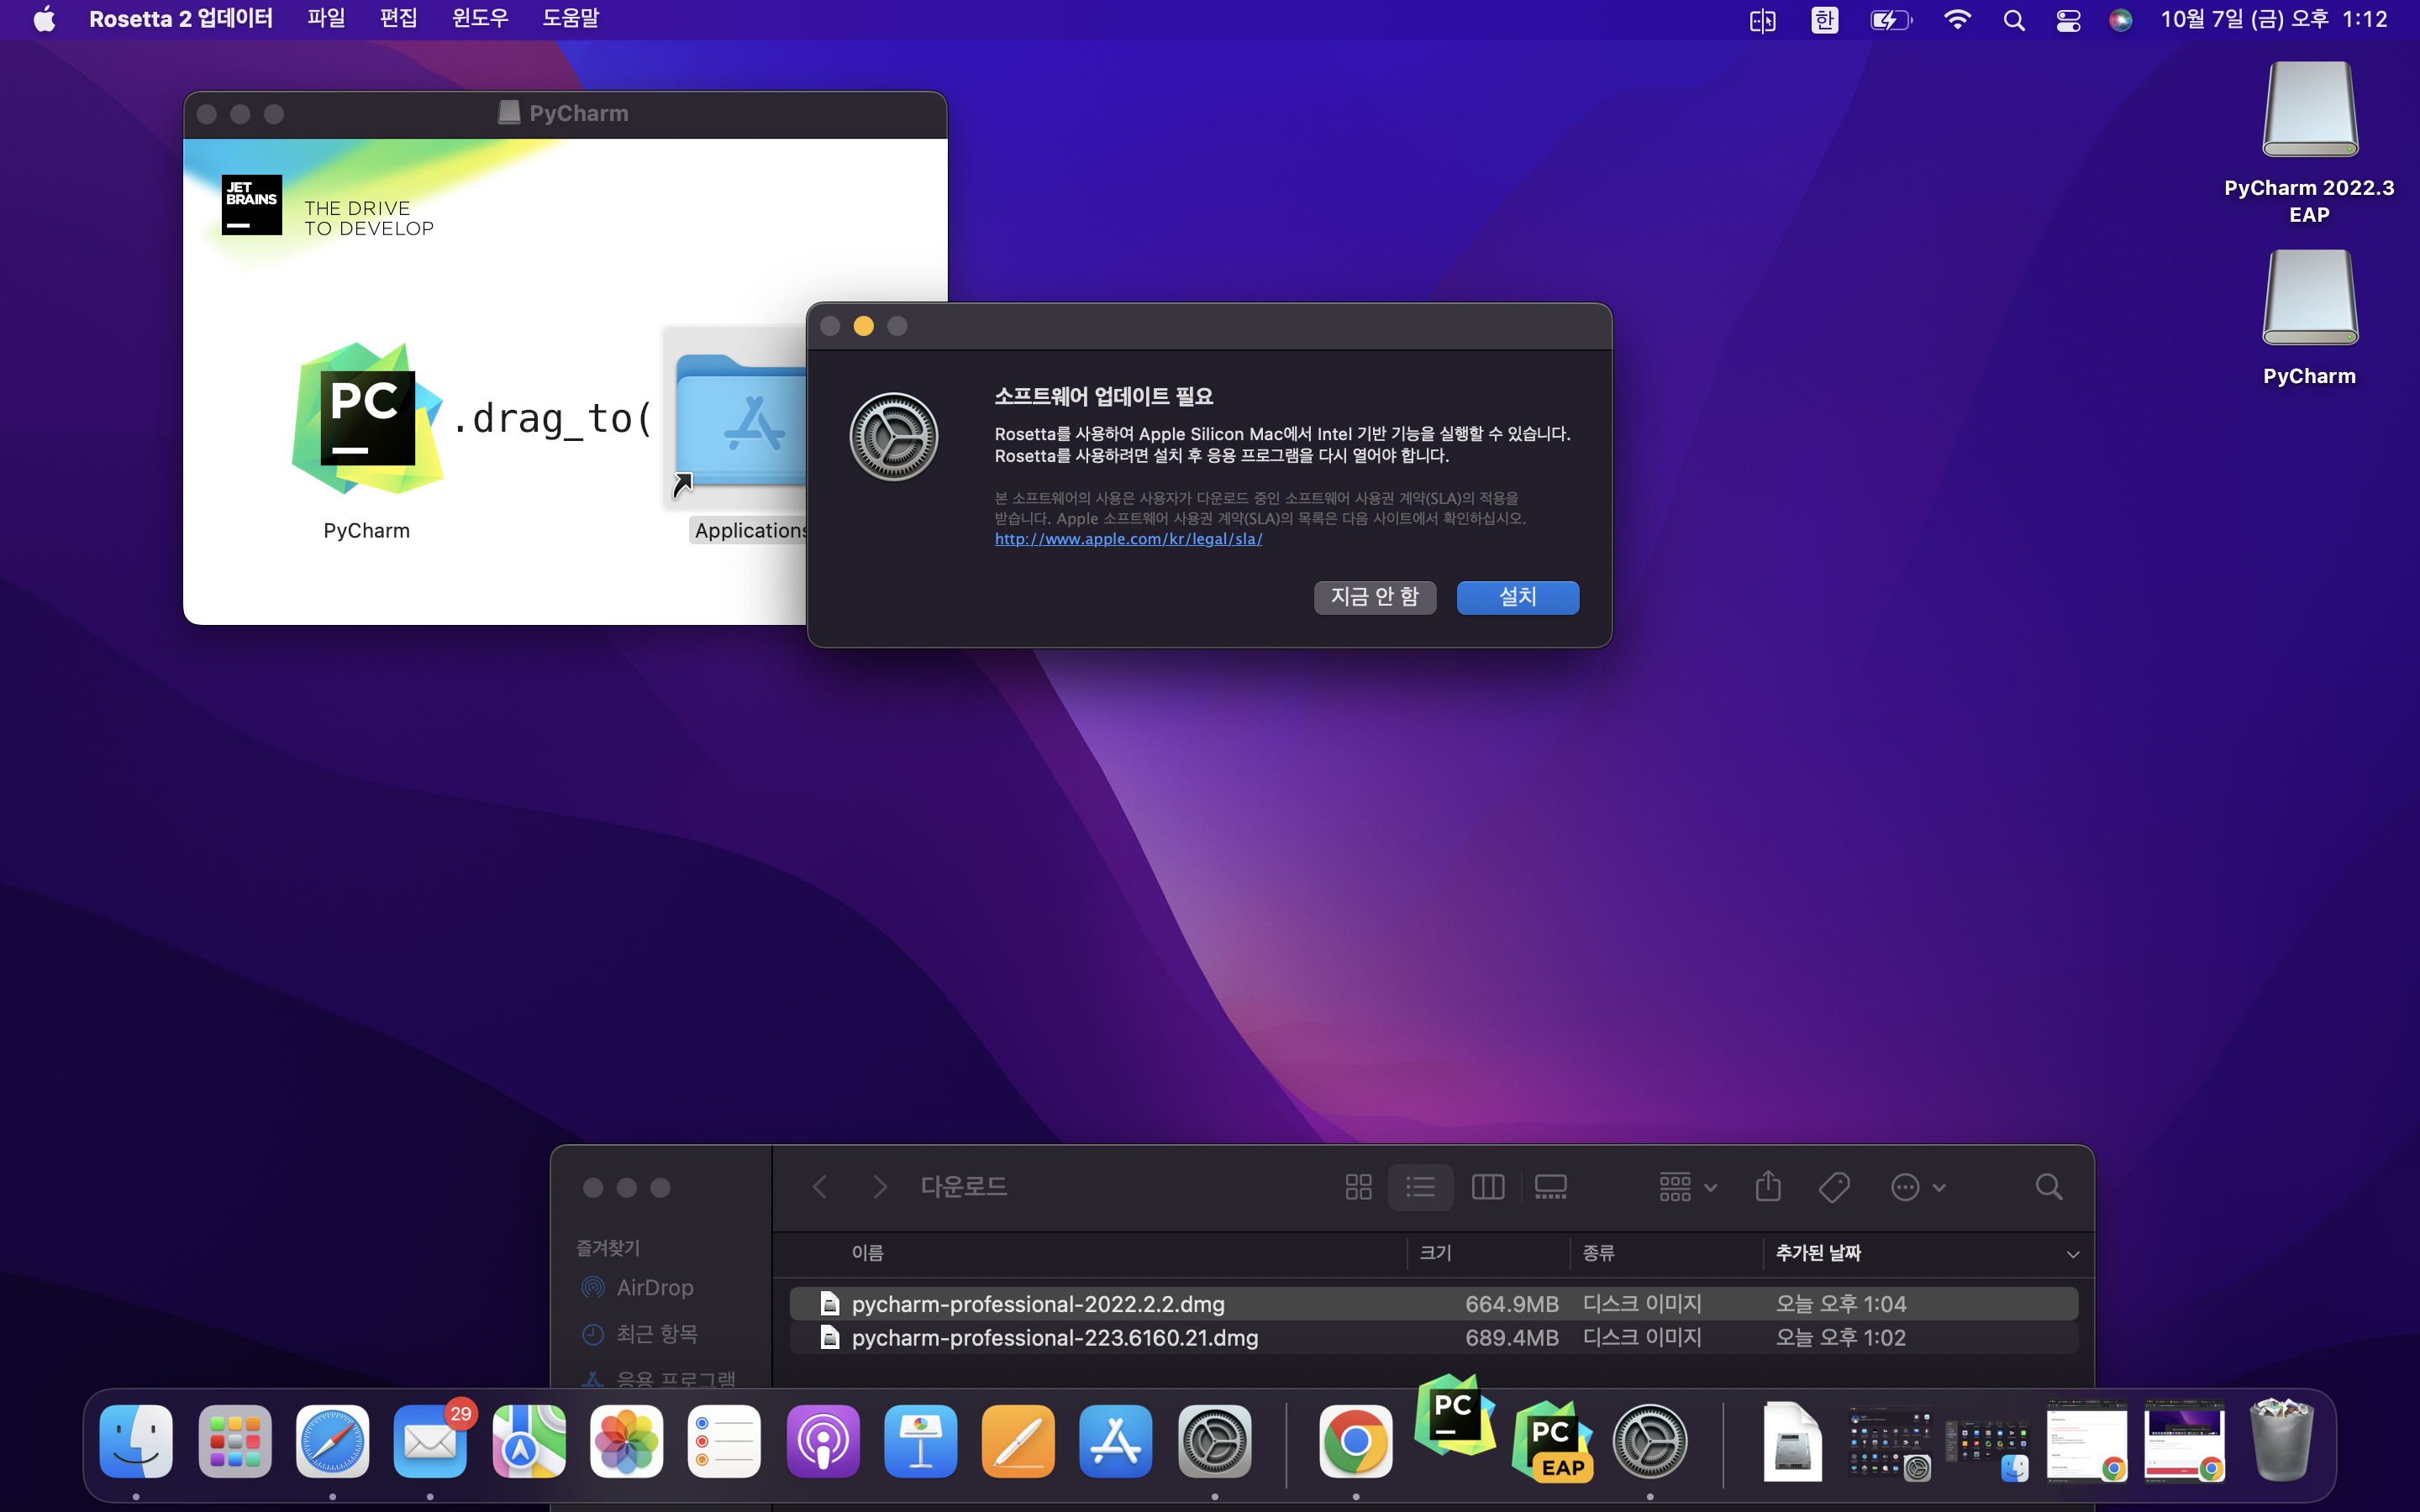Open the Finder action (ellipsis) dropdown
The height and width of the screenshot is (1512, 2420).
point(1918,1187)
